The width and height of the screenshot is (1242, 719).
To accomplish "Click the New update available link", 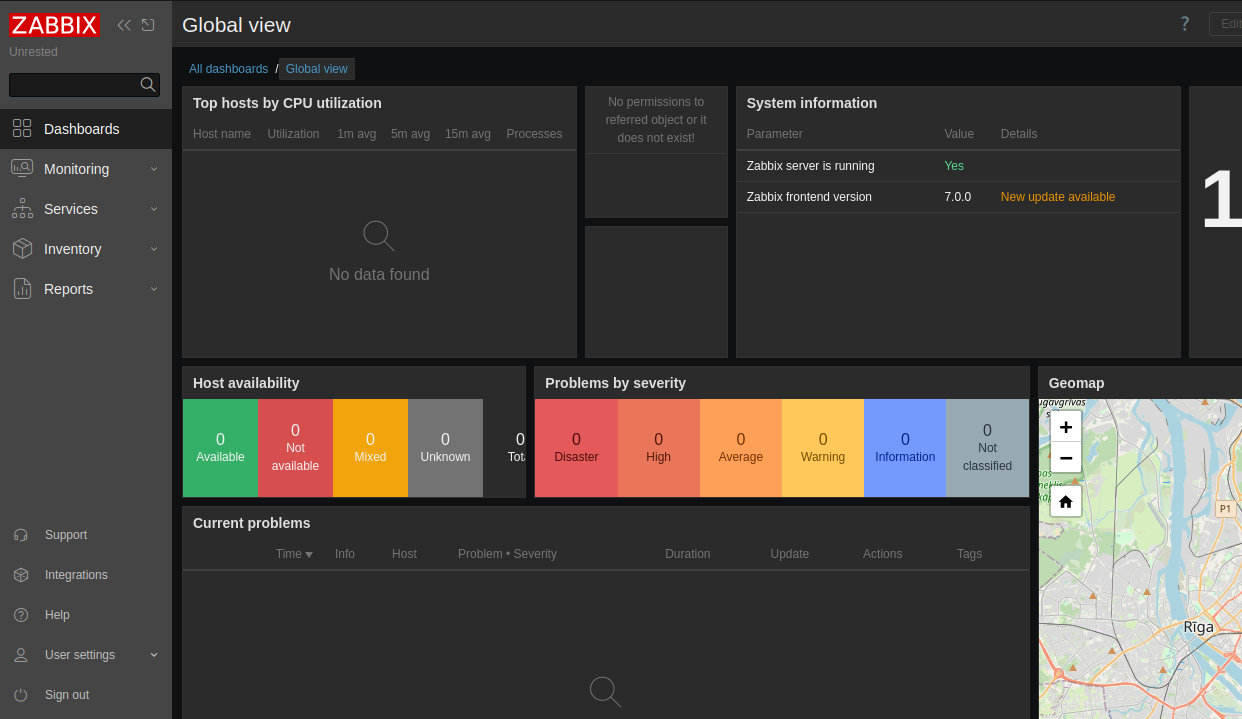I will click(x=1057, y=197).
